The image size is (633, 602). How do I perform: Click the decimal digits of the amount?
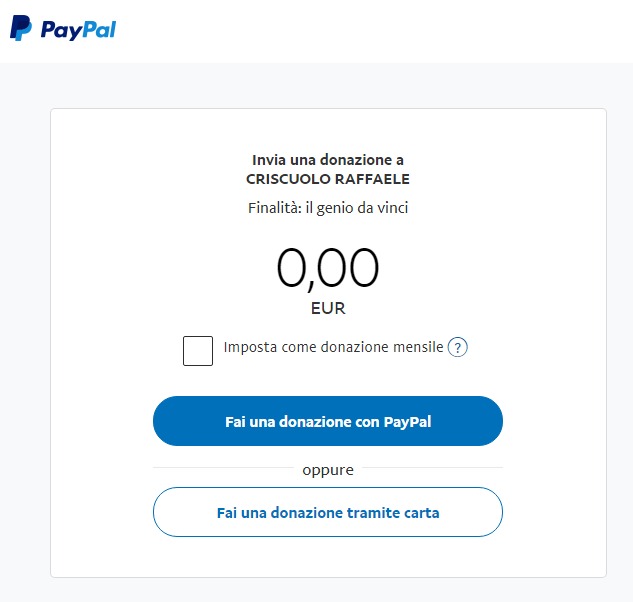(348, 268)
